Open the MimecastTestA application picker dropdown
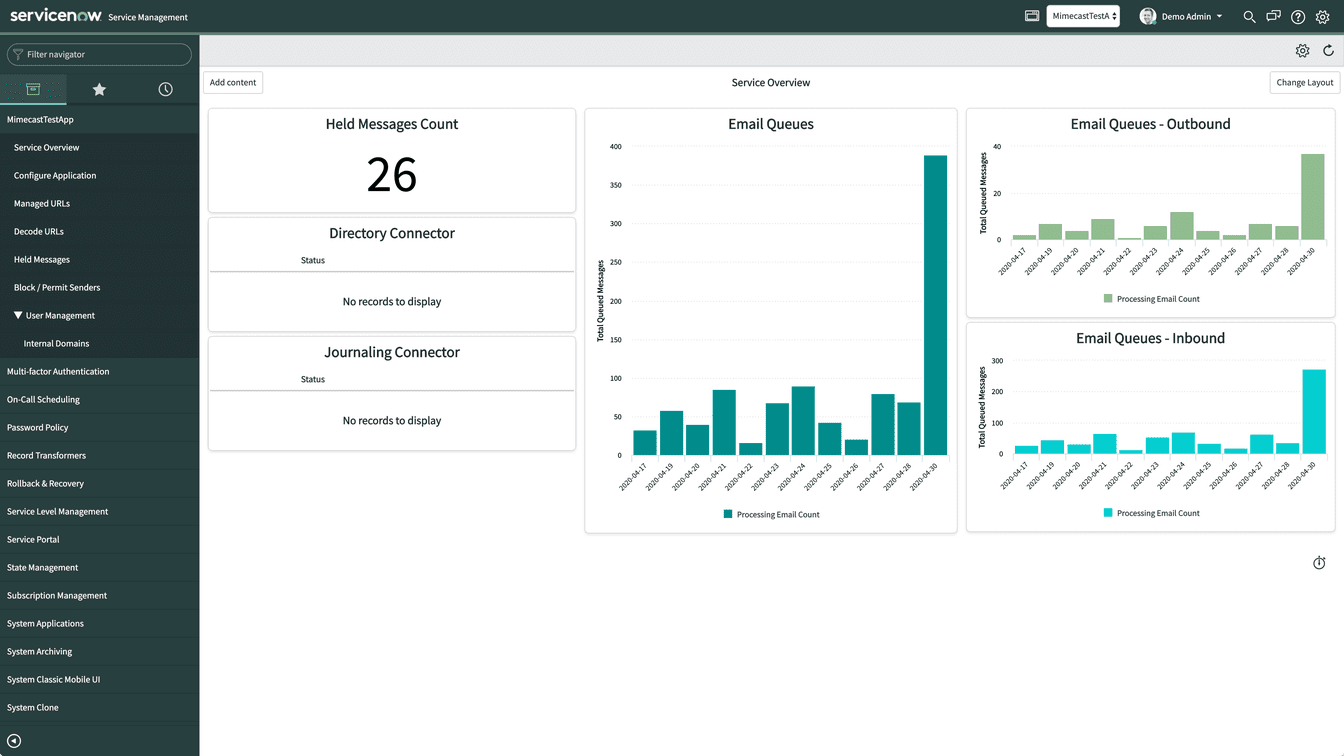This screenshot has height=756, width=1344. coord(1083,16)
